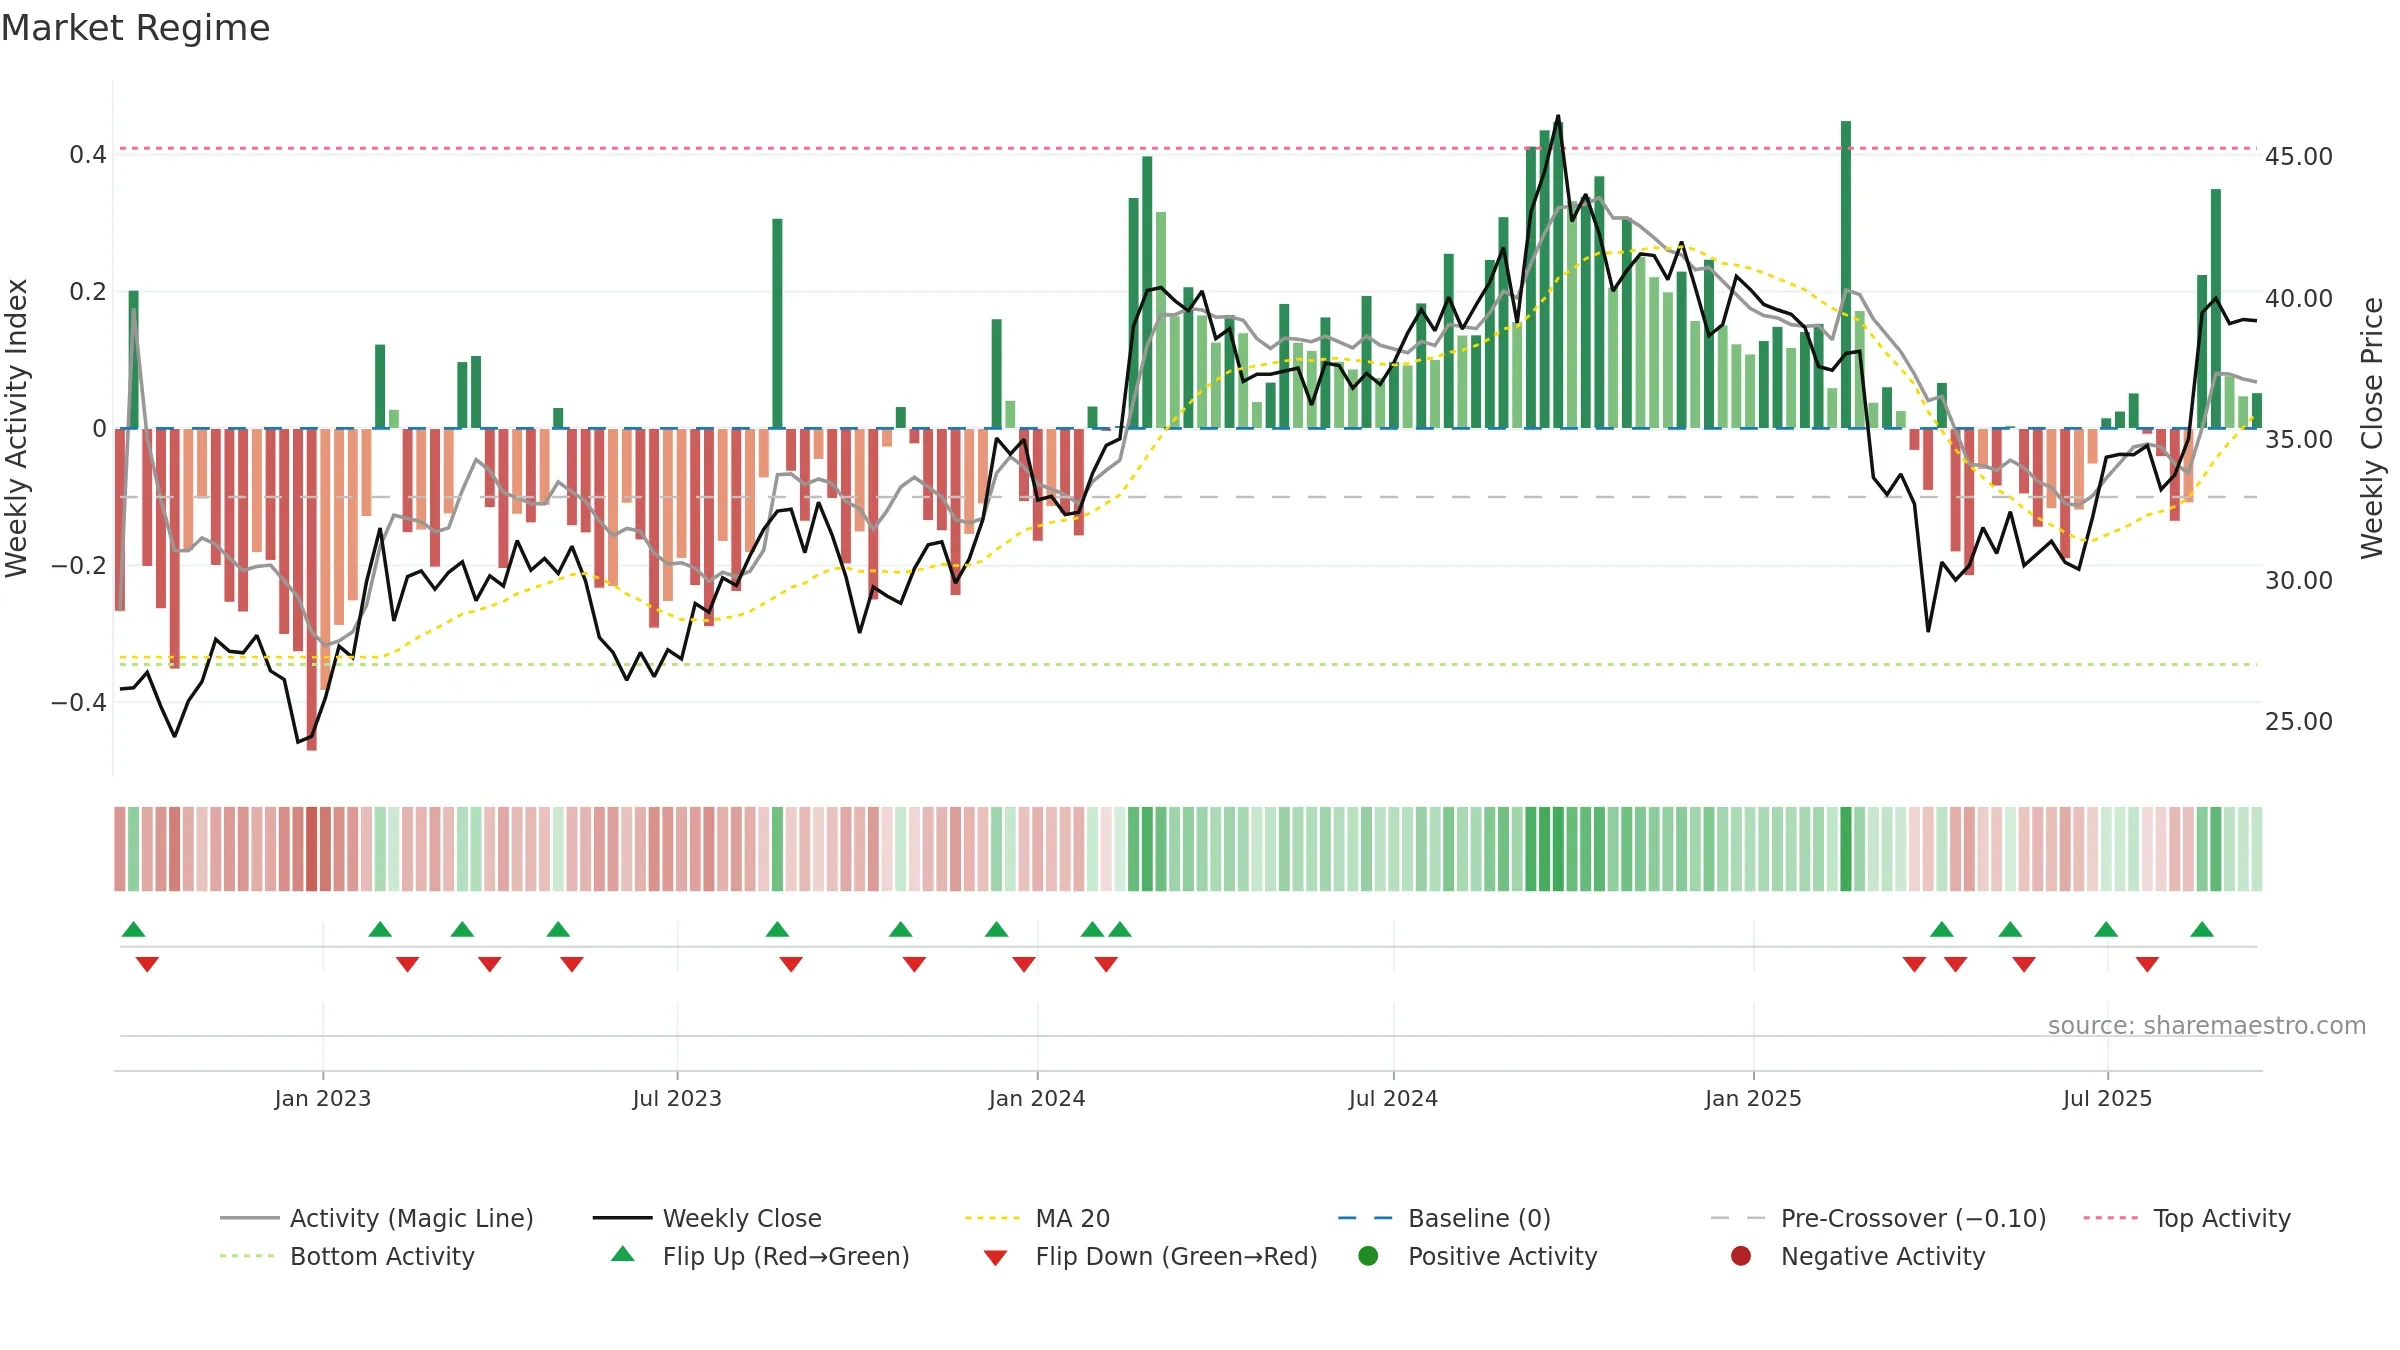This screenshot has width=2400, height=1350.
Task: Click the Weekly Close Price axis title
Action: (2372, 428)
